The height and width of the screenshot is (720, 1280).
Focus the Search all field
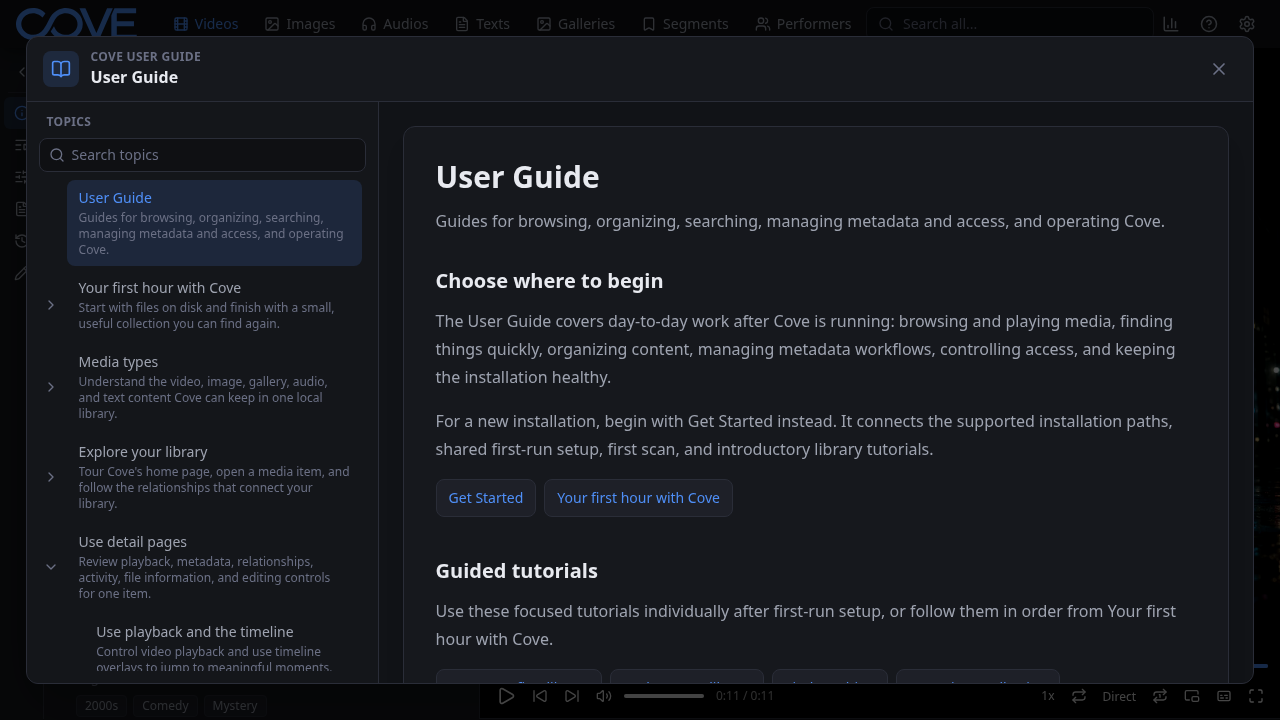click(1010, 24)
